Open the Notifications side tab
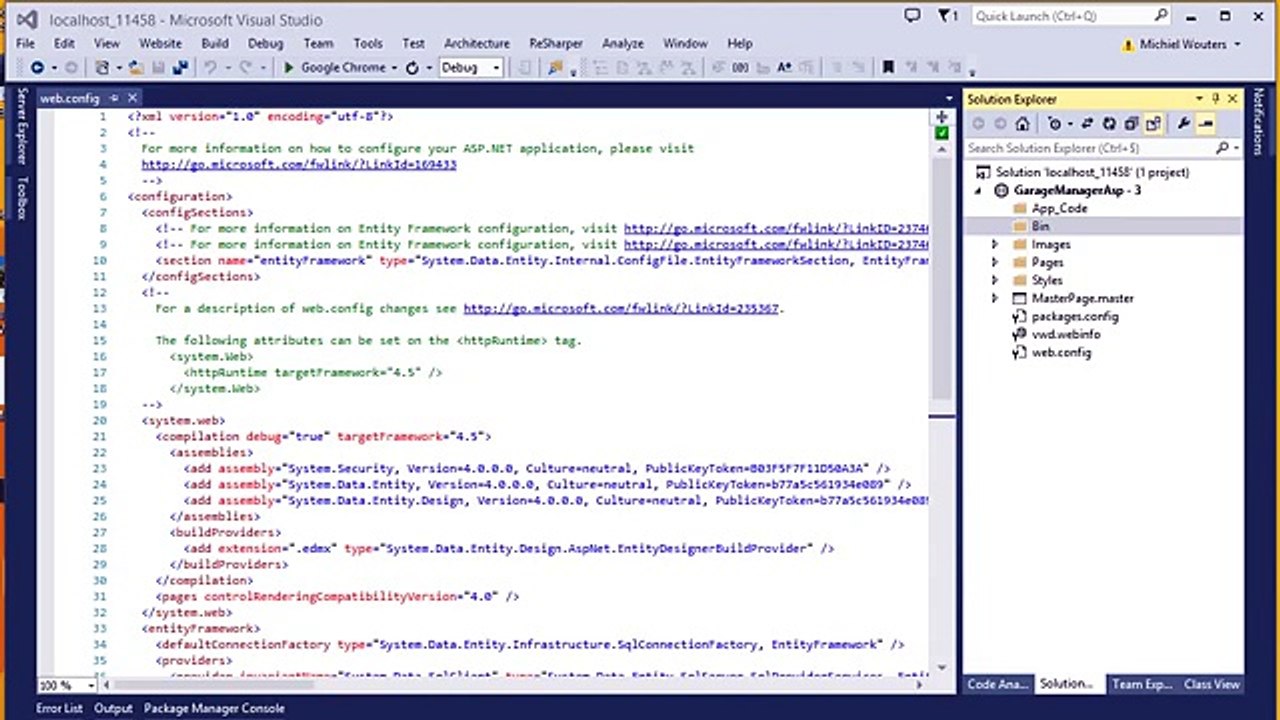 1258,121
